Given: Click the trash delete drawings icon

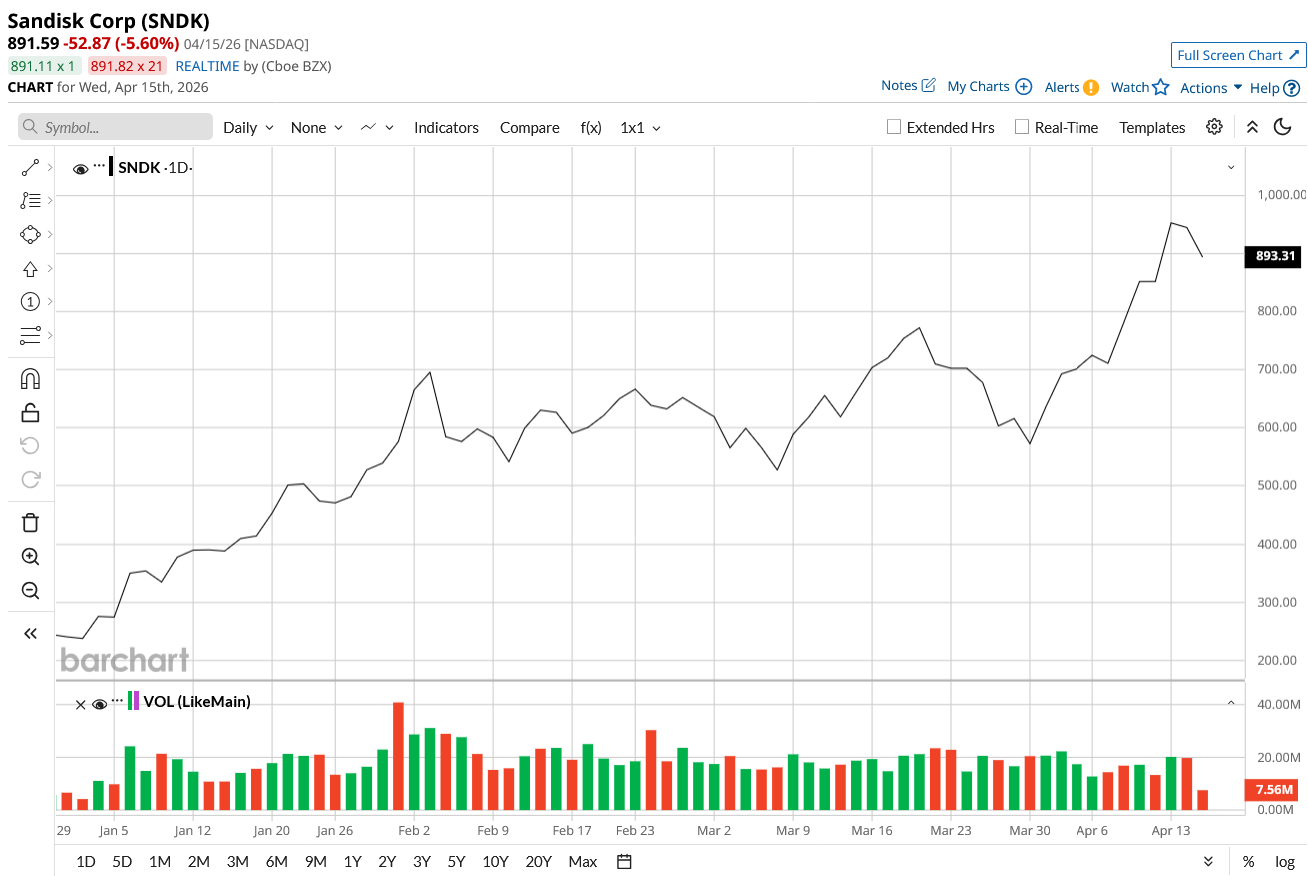Looking at the screenshot, I should pyautogui.click(x=30, y=522).
